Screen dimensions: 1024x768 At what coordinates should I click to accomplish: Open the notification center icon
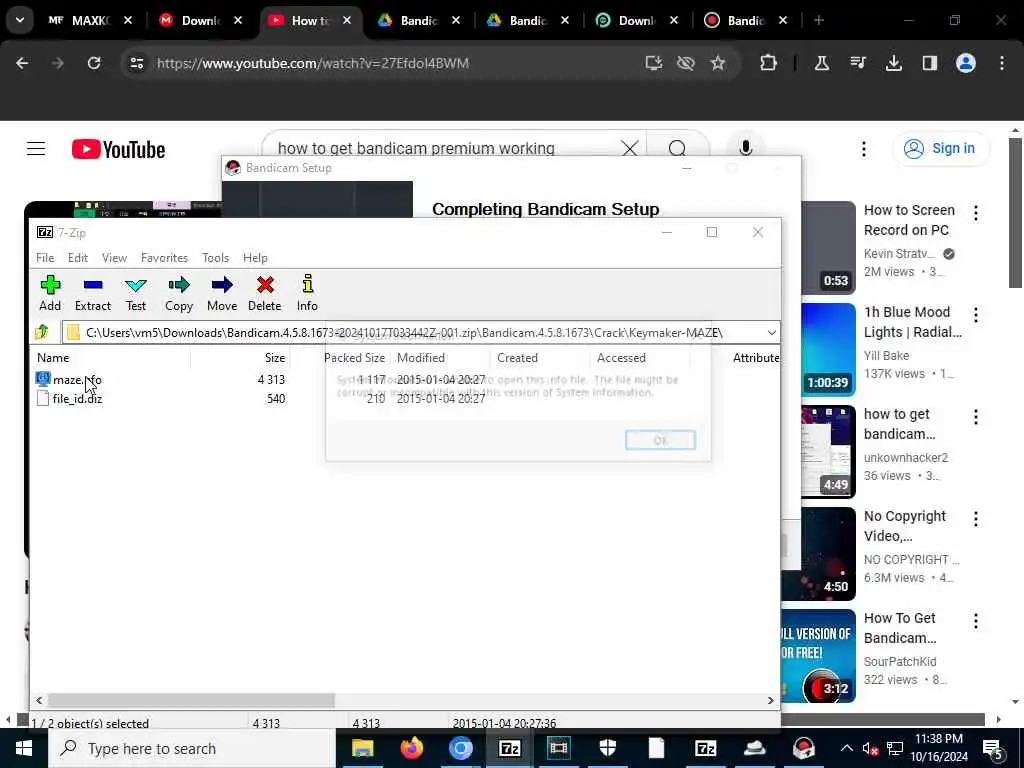[993, 748]
